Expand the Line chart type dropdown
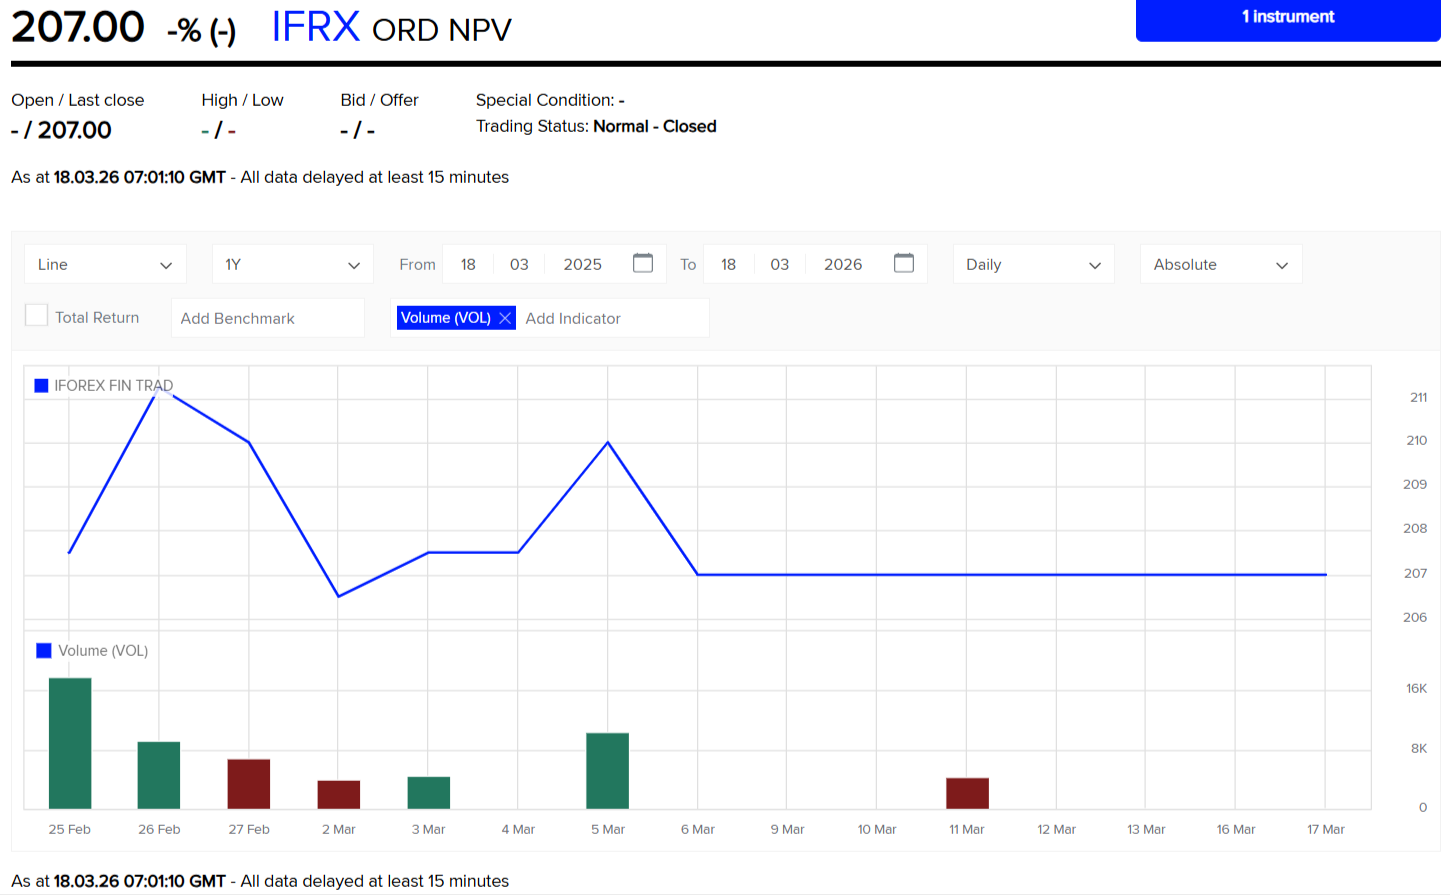 pos(105,265)
